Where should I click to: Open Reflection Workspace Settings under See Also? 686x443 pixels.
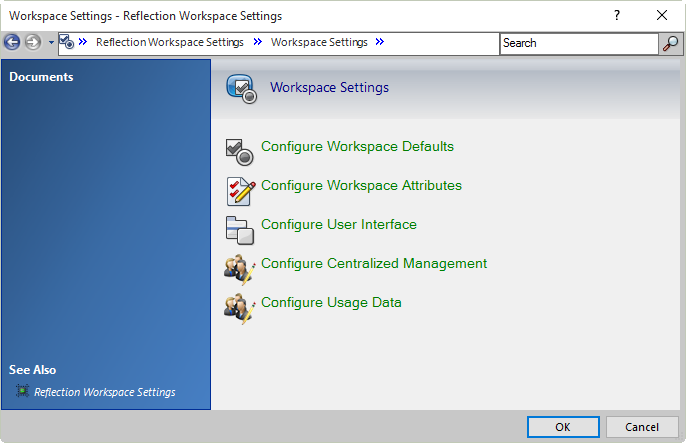coord(104,392)
